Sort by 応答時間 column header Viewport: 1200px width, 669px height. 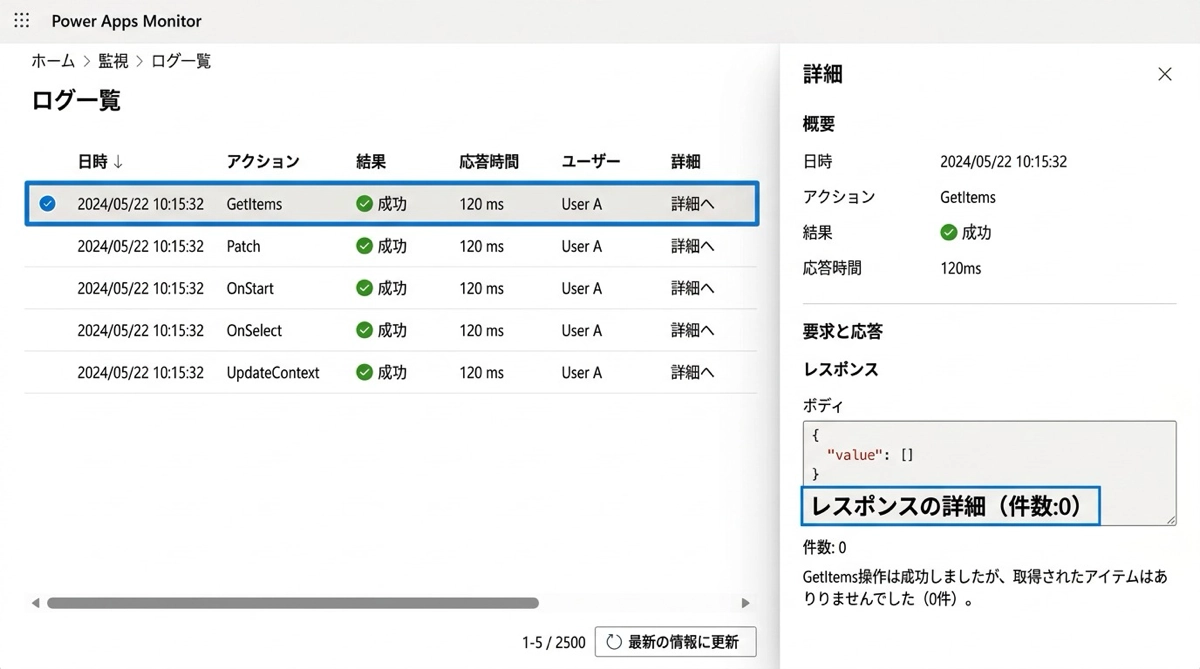click(x=489, y=162)
